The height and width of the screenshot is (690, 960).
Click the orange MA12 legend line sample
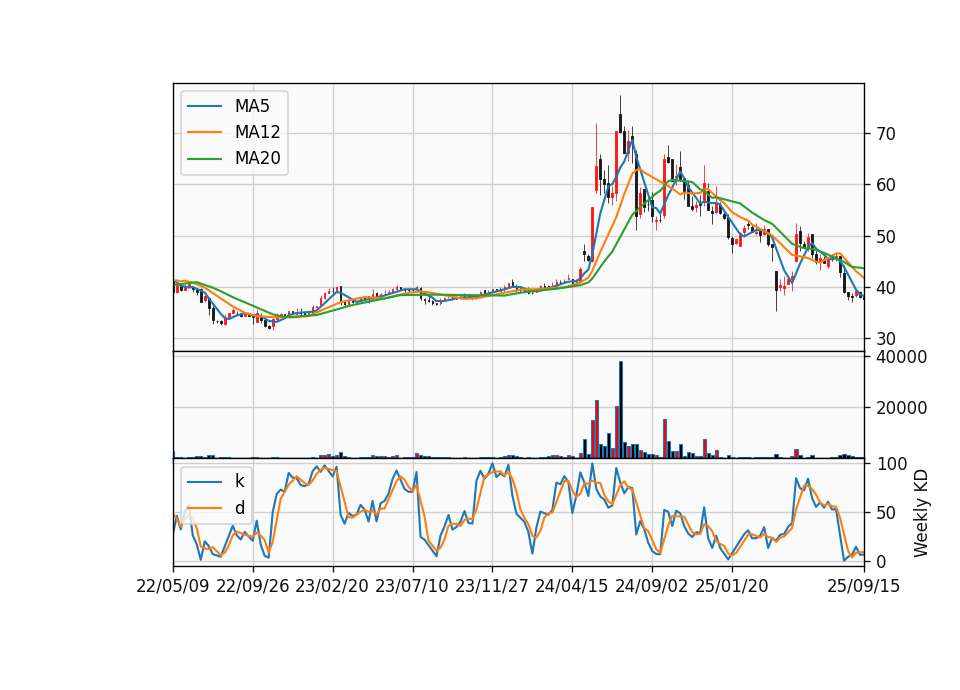204,132
